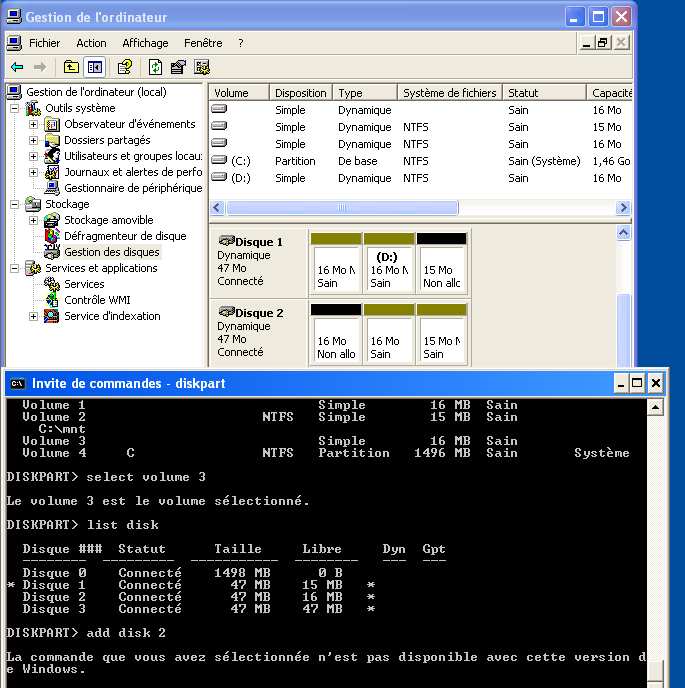Click the command prompt title bar icon
Image resolution: width=685 pixels, height=688 pixels.
point(17,383)
